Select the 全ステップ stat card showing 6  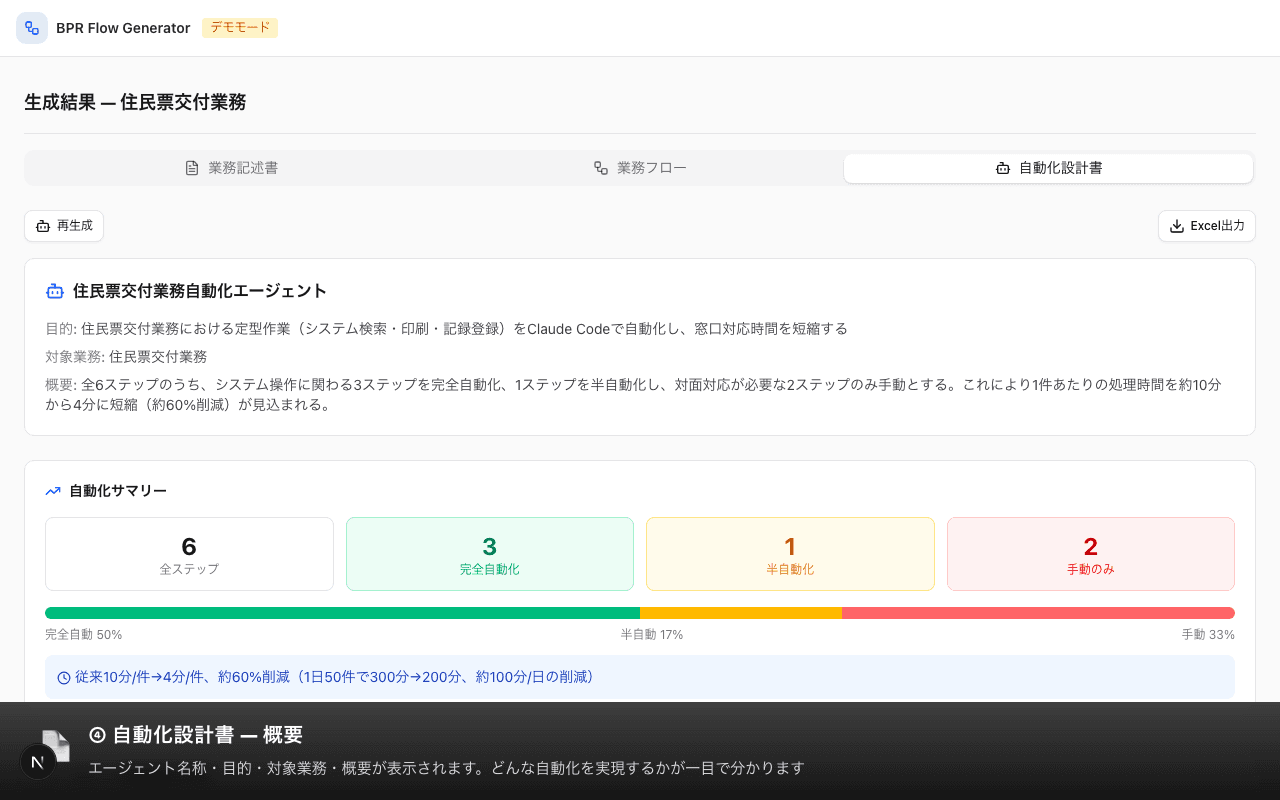(x=189, y=553)
